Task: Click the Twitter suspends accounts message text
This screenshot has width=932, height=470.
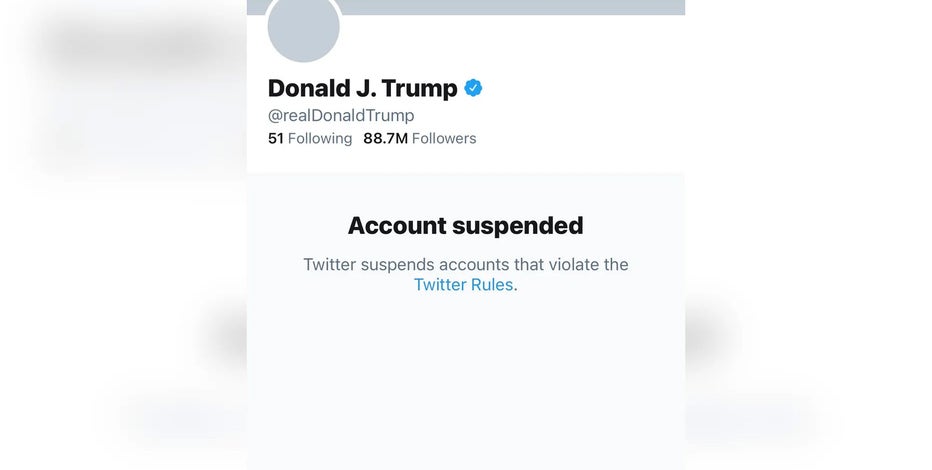Action: [x=465, y=275]
